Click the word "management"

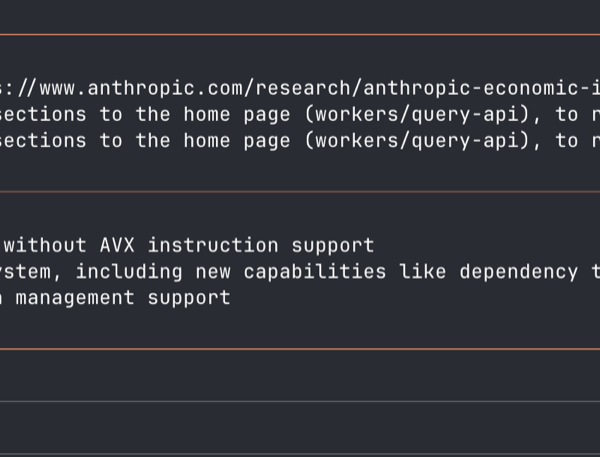[74, 297]
